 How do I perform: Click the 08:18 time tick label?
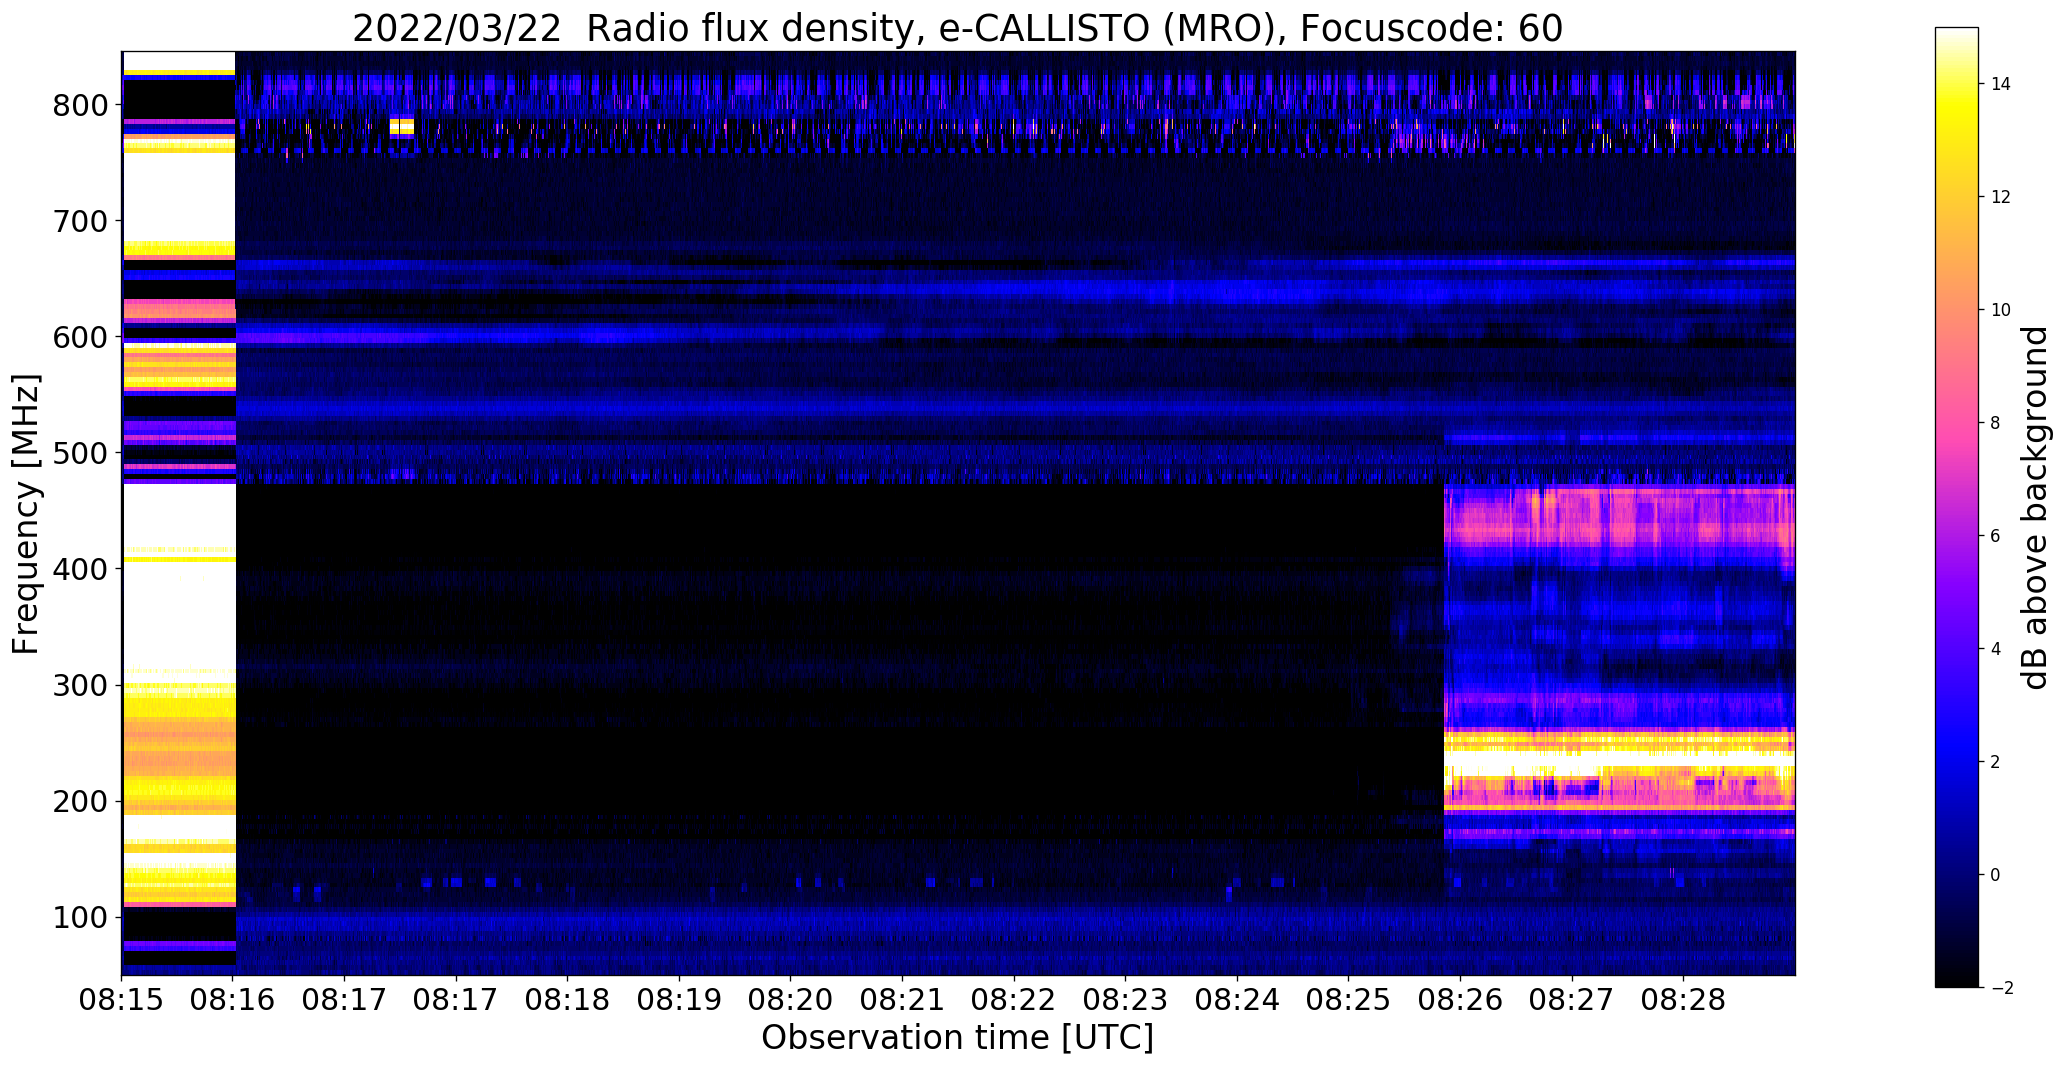[568, 1001]
